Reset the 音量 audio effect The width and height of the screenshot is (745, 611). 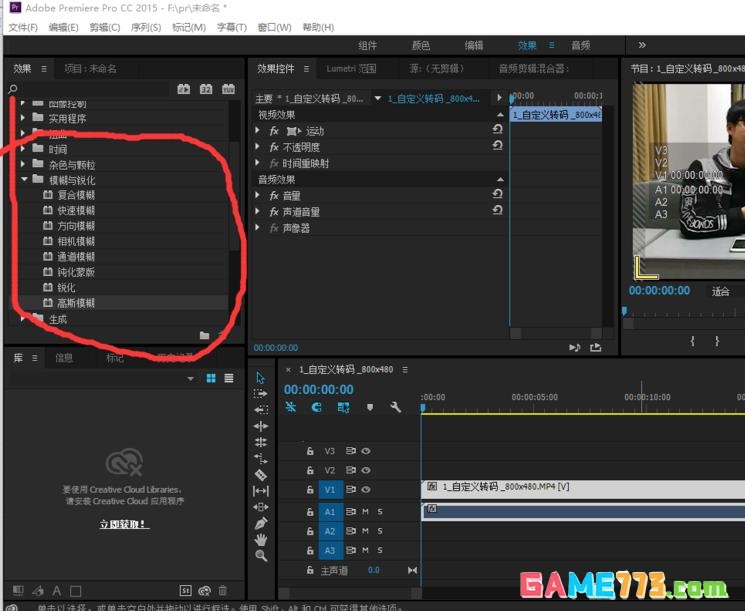click(x=497, y=194)
